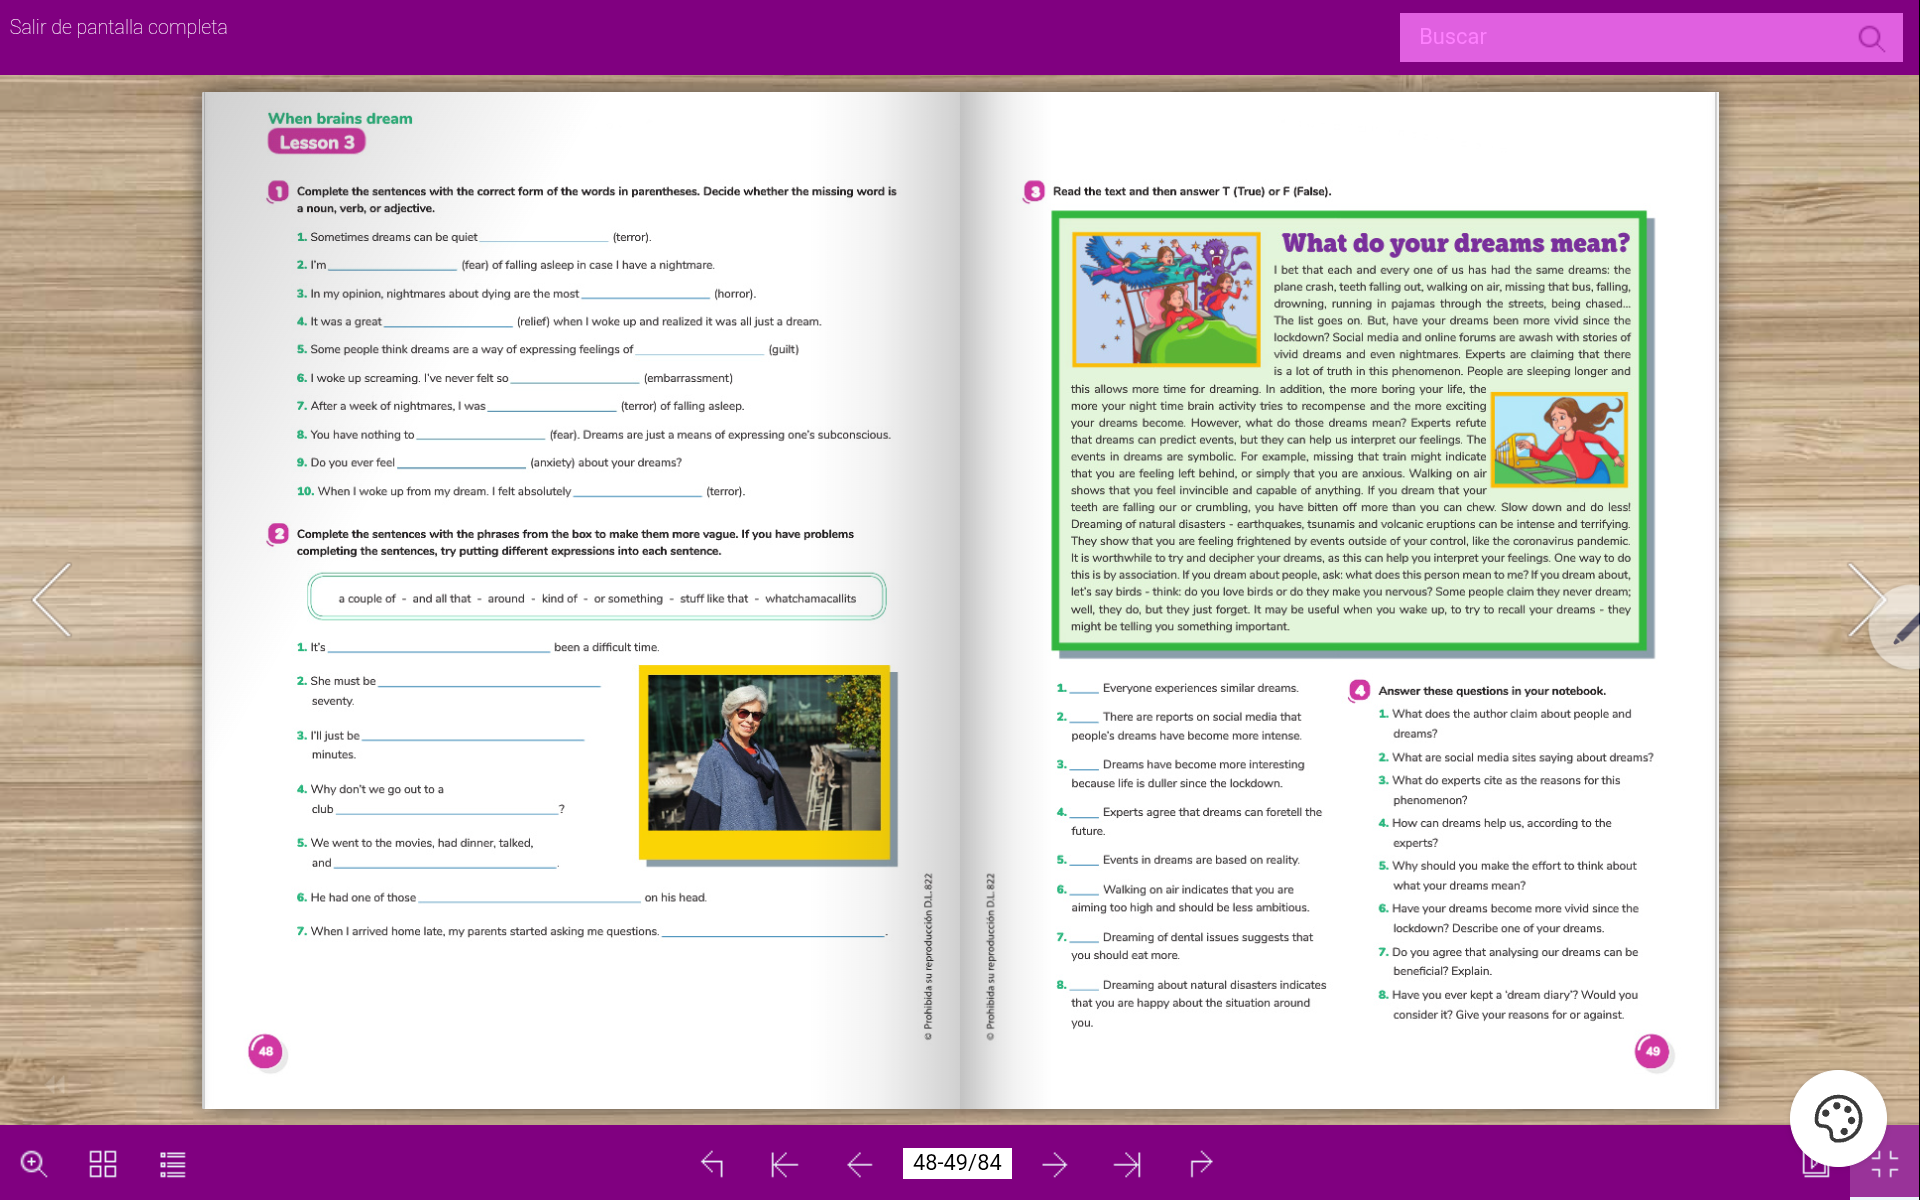
Task: Click the search magnifier icon
Action: (x=1871, y=38)
